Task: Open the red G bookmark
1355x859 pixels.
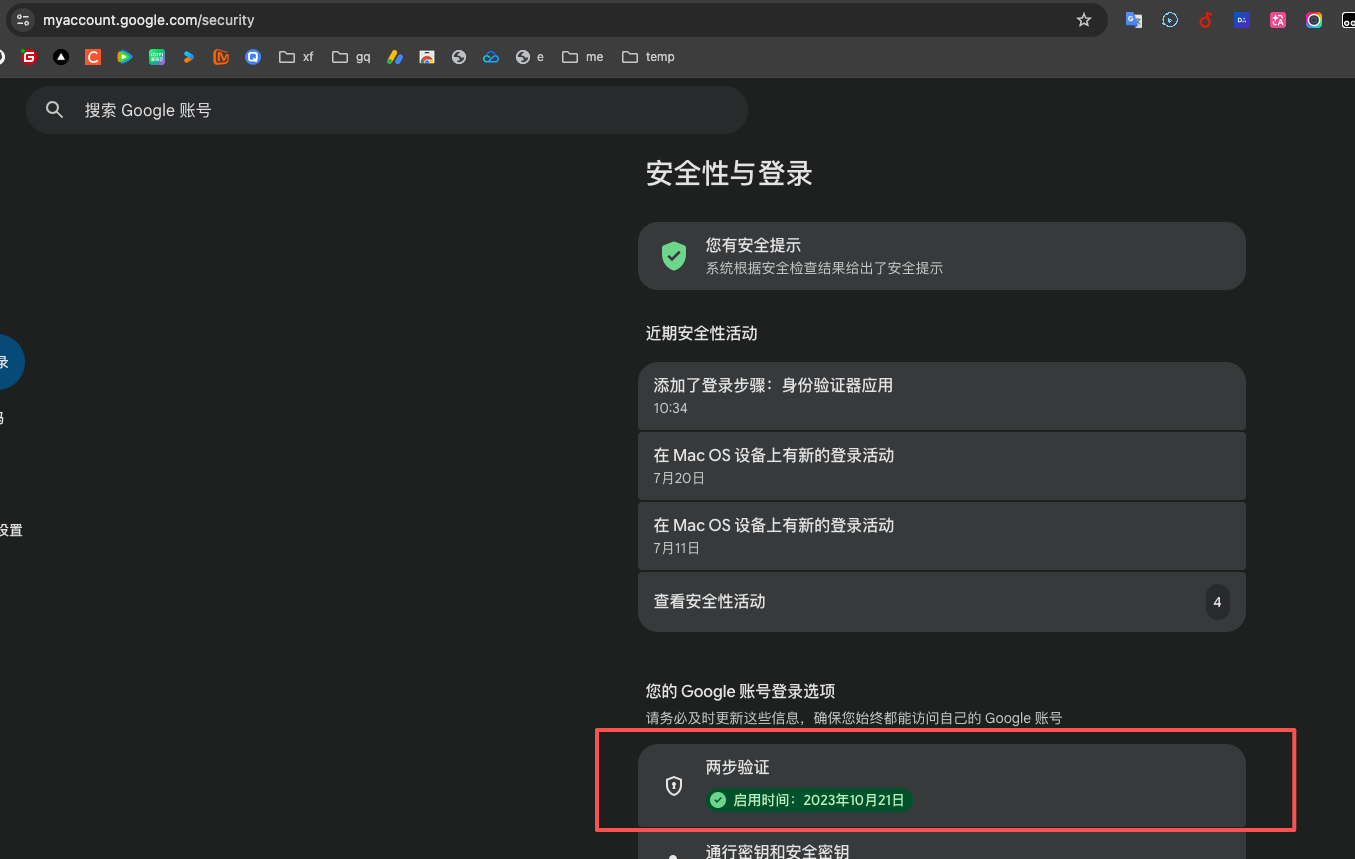Action: [29, 57]
